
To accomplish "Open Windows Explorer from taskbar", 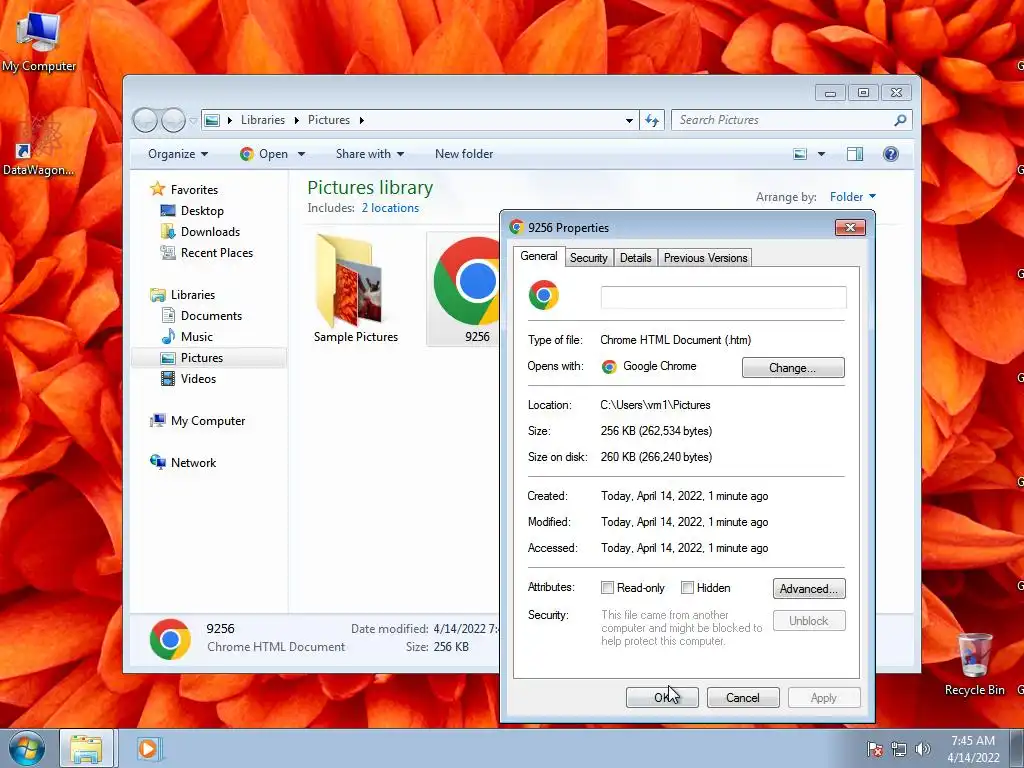I will pos(86,748).
